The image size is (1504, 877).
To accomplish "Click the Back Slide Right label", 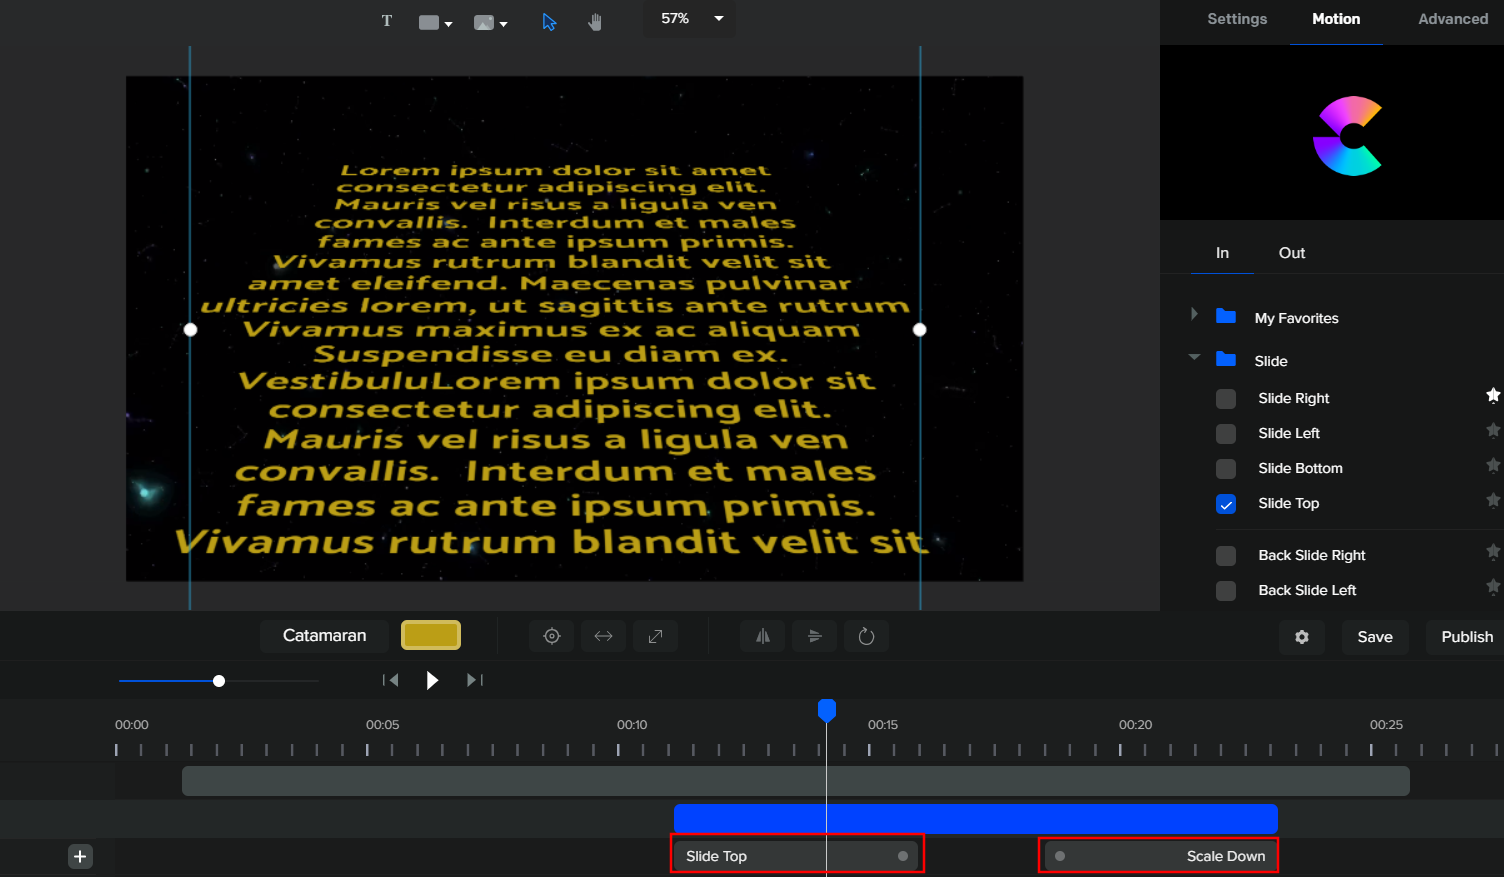I will click(x=1312, y=555).
